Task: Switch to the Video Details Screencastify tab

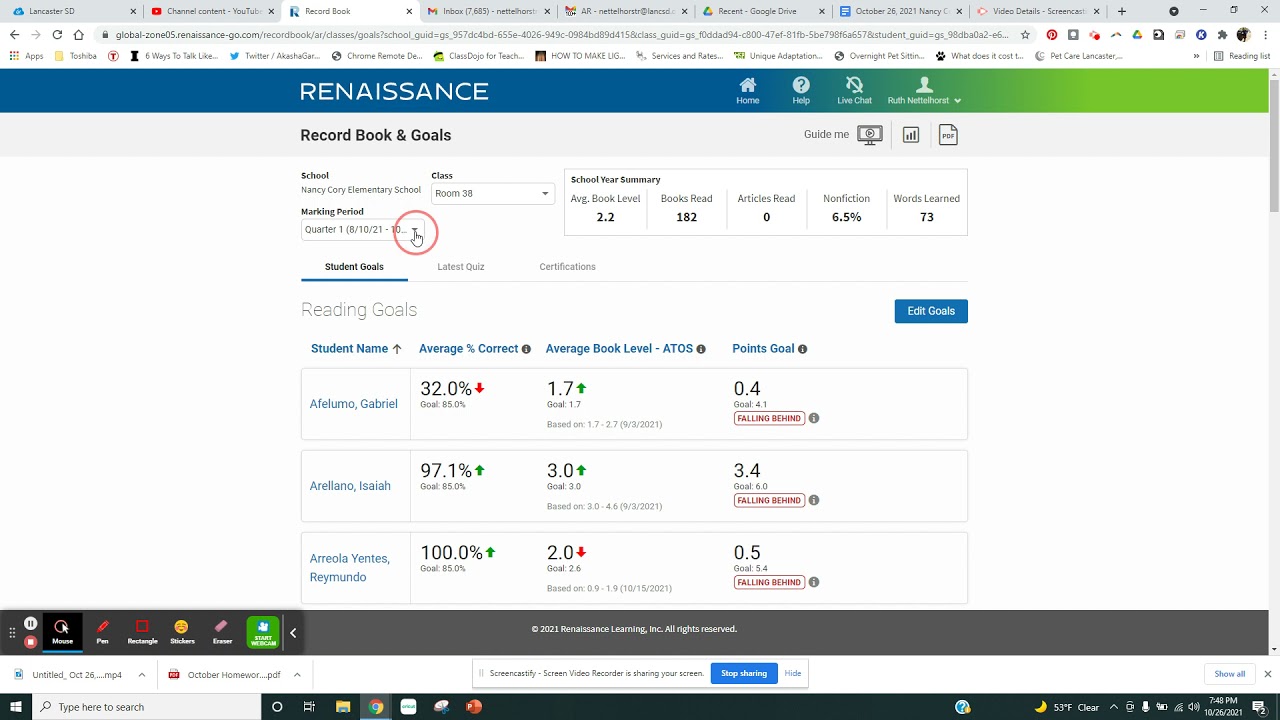Action: [x=1038, y=11]
